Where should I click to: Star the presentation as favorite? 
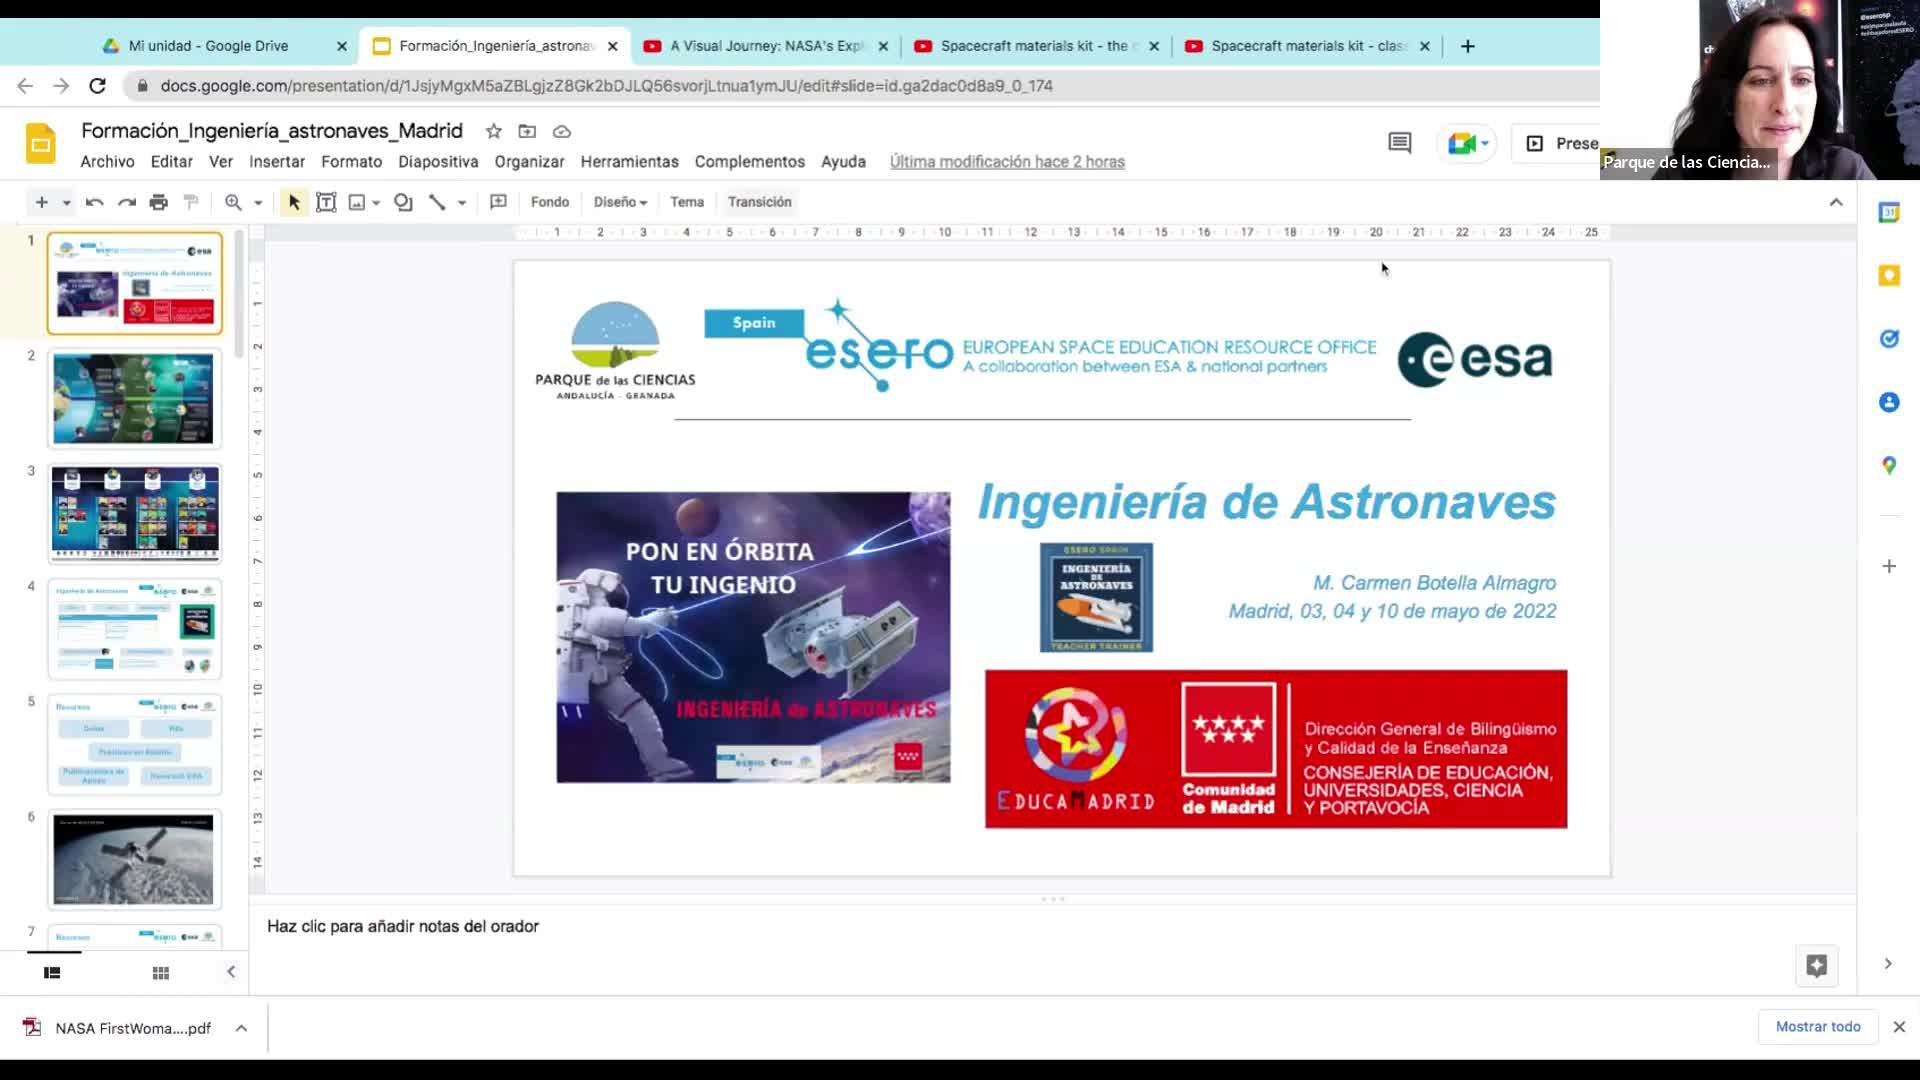(x=493, y=131)
